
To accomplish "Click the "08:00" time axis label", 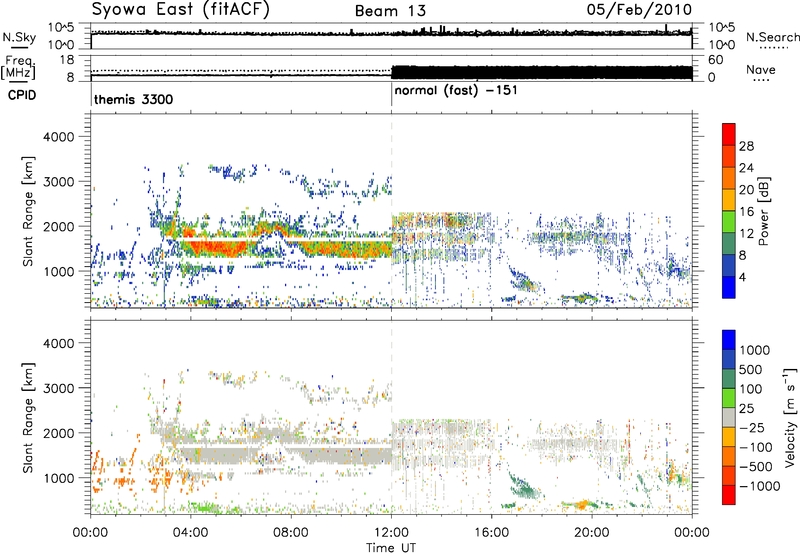I will tap(291, 533).
